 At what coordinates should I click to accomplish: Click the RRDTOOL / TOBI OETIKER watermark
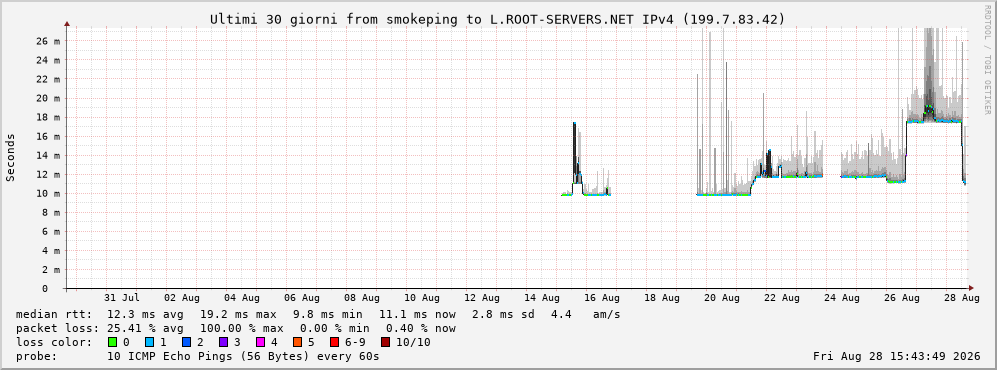tap(987, 59)
